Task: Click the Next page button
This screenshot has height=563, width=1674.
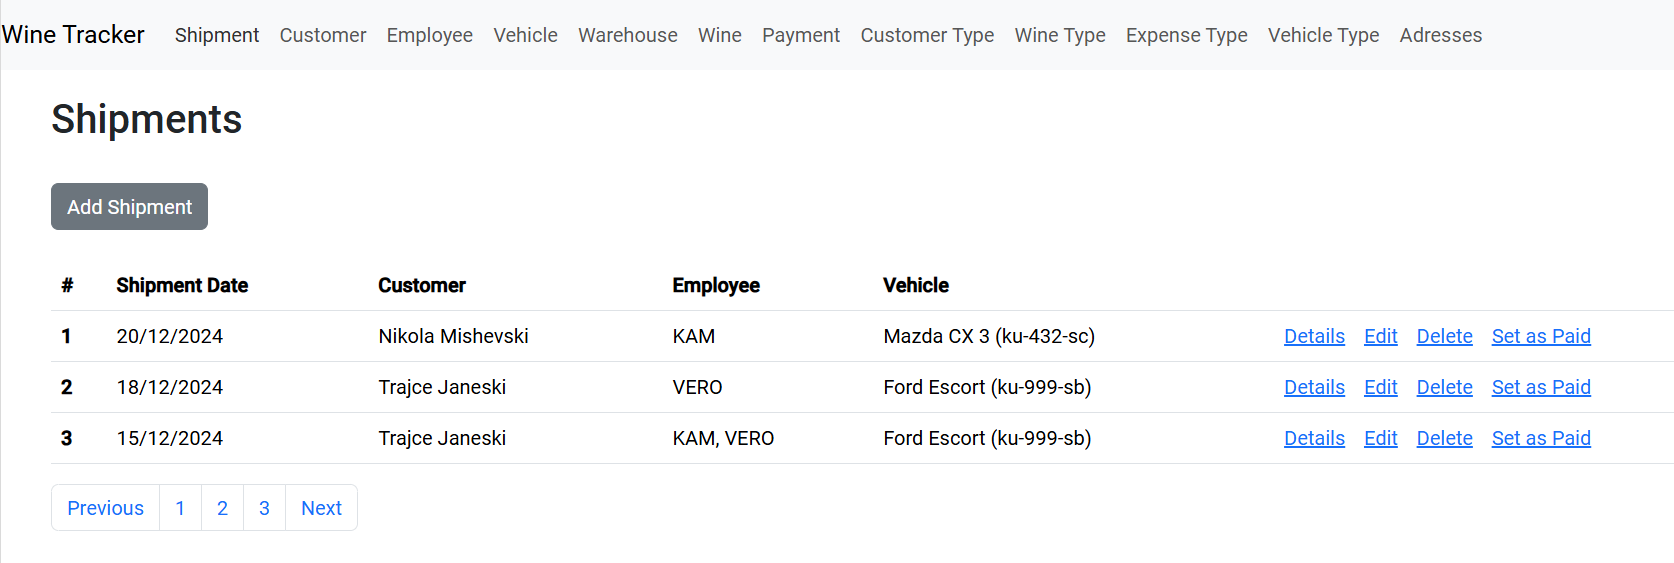Action: click(x=321, y=508)
